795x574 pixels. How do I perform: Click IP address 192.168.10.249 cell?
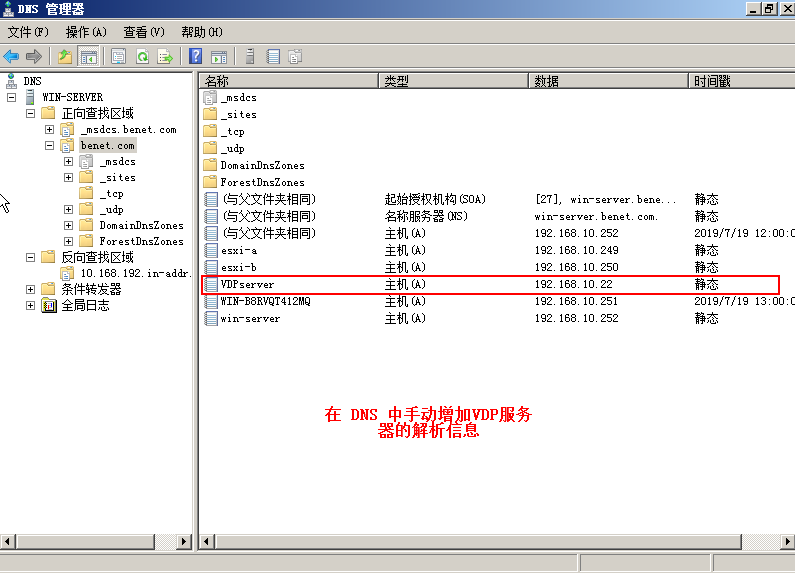576,250
